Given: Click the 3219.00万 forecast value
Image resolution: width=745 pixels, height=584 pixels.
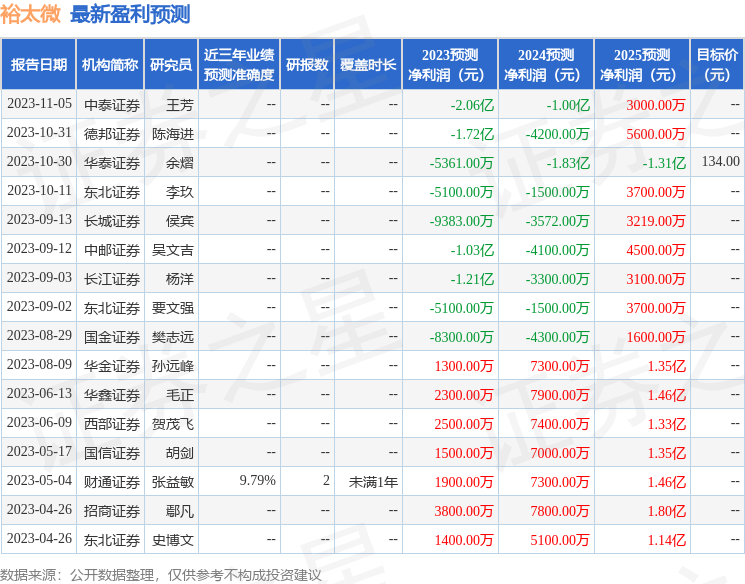Looking at the screenshot, I should tap(655, 221).
